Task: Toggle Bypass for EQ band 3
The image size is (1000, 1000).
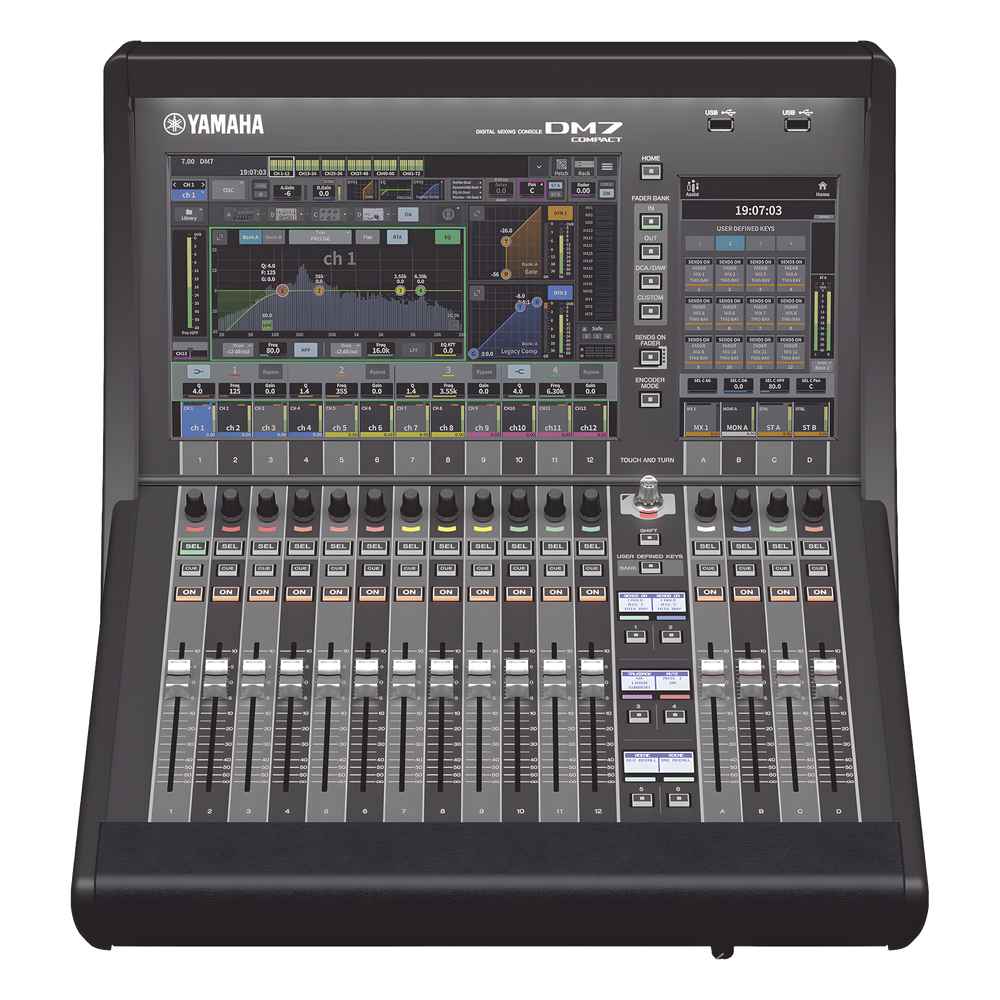Action: (x=484, y=372)
